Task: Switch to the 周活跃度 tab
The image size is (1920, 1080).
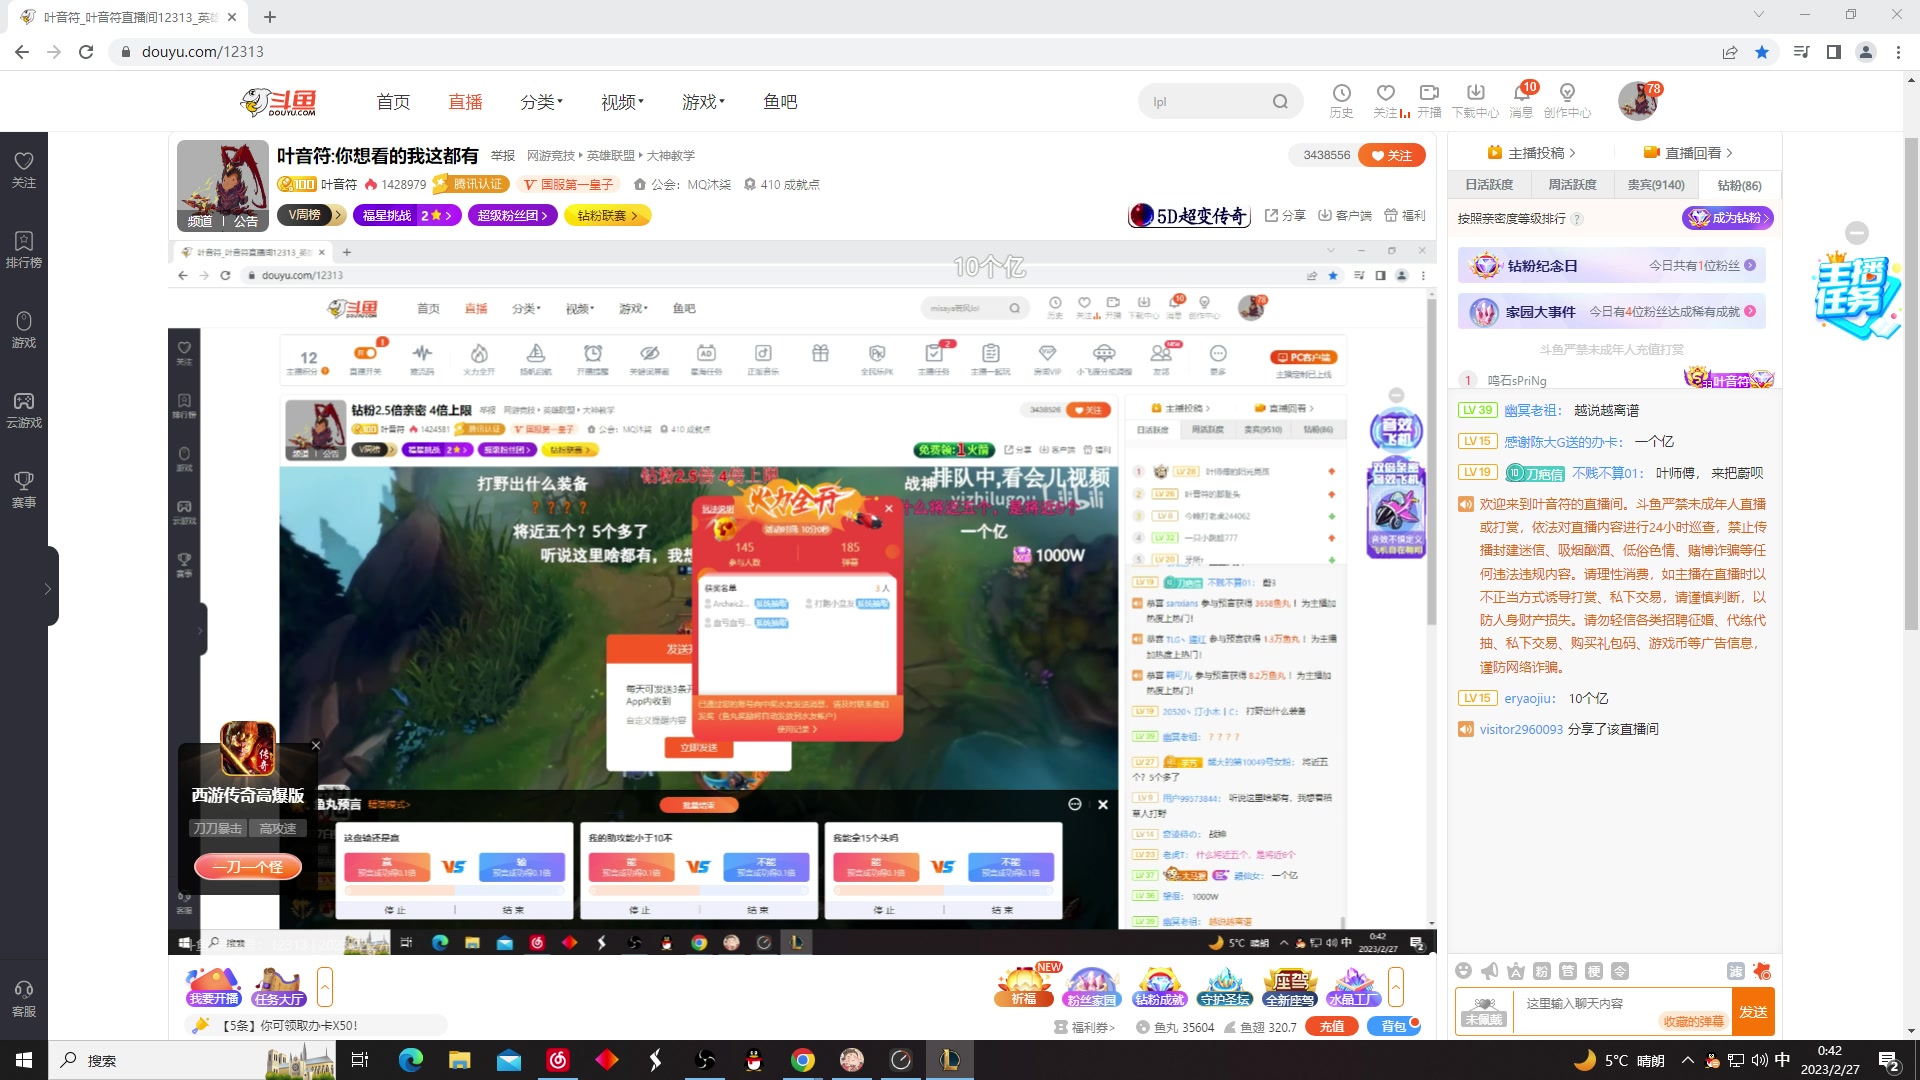Action: 1572,185
